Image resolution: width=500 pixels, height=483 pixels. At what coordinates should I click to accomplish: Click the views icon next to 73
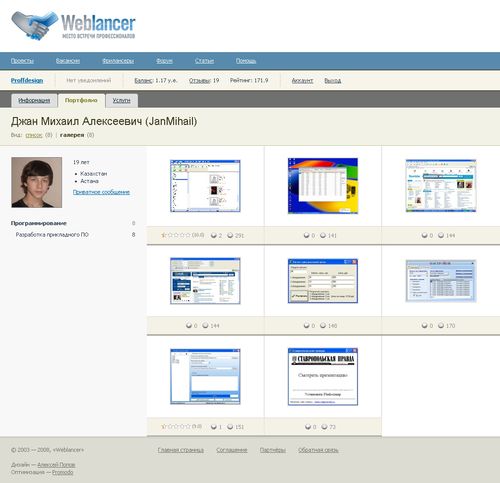pyautogui.click(x=324, y=427)
